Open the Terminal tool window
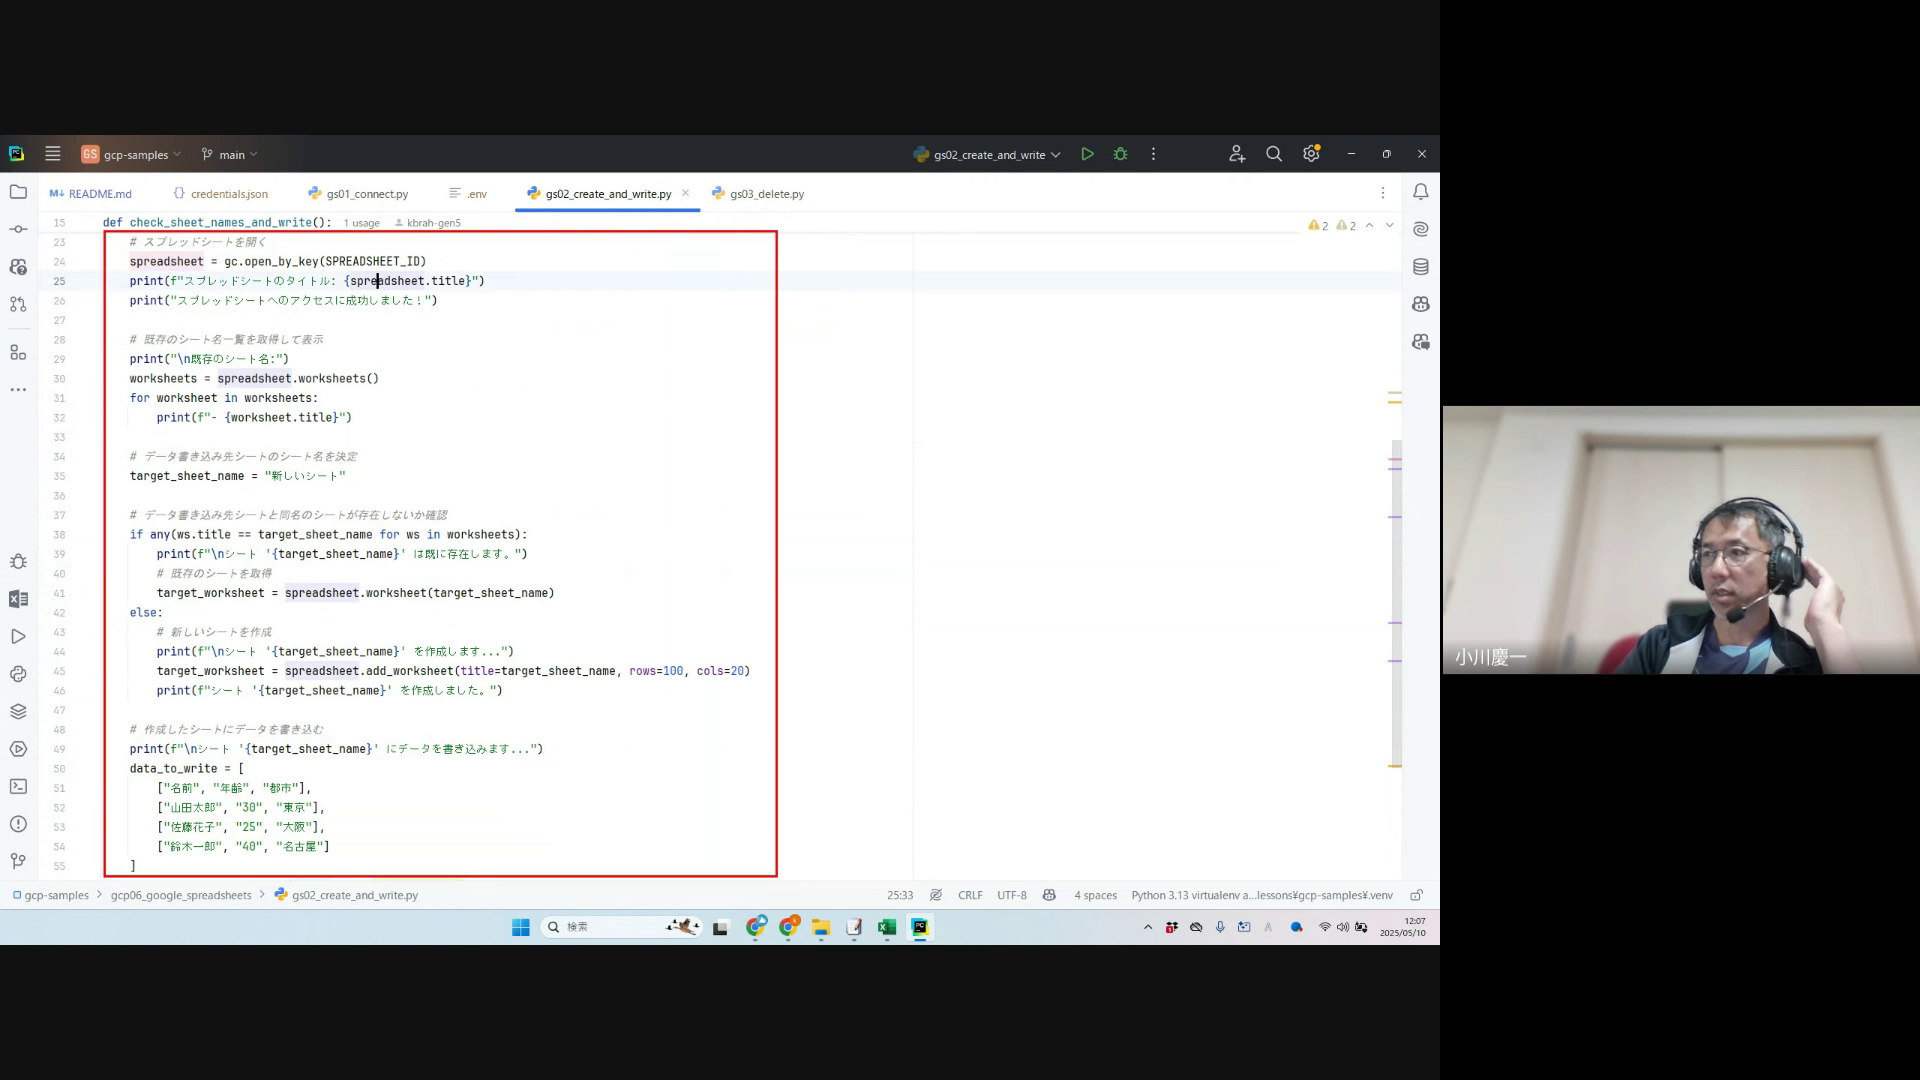 pos(18,787)
